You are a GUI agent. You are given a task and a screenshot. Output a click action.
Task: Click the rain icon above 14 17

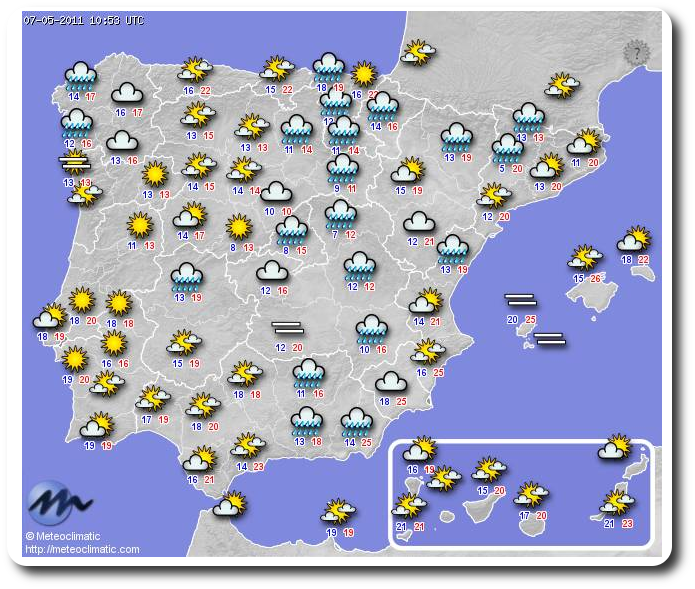click(80, 76)
